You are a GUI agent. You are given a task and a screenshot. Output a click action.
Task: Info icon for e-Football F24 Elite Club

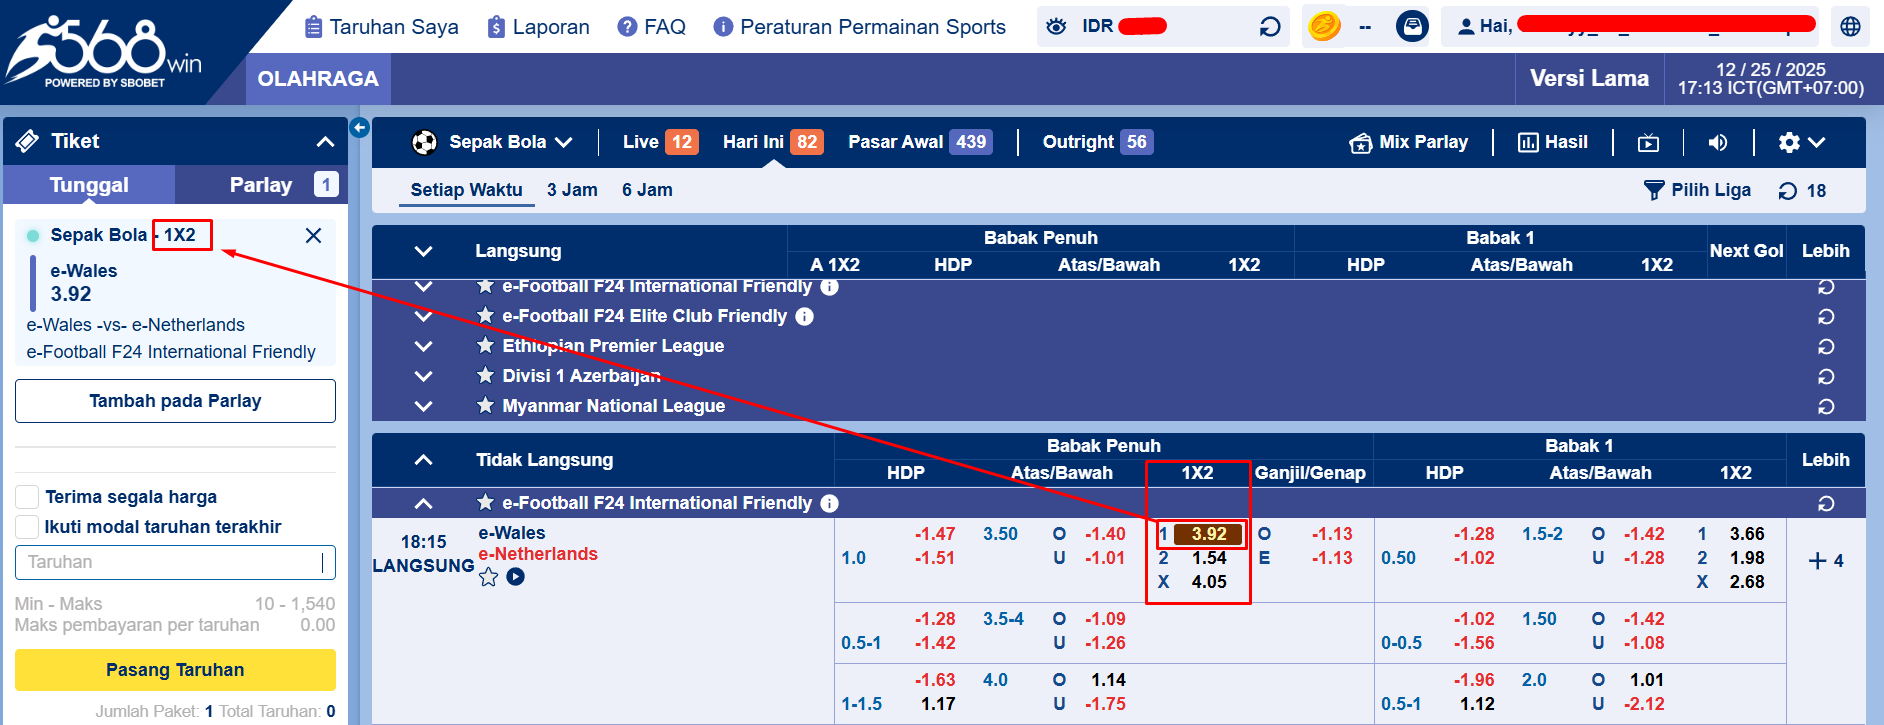pos(804,316)
